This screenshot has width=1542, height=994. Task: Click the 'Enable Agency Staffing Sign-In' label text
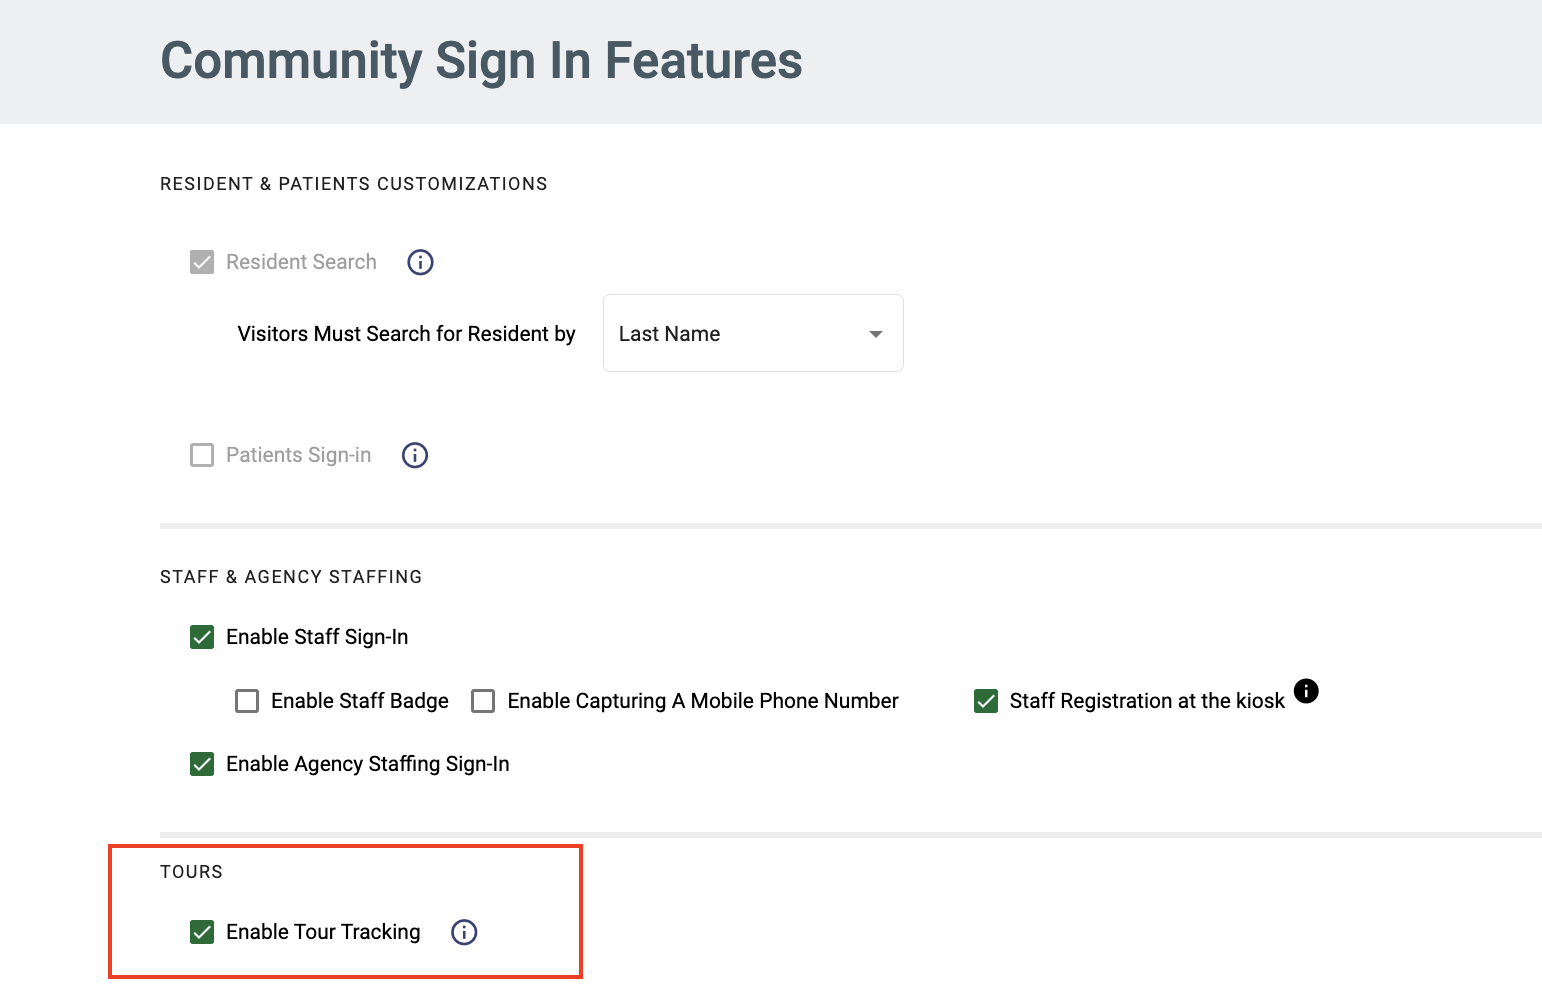coord(367,764)
